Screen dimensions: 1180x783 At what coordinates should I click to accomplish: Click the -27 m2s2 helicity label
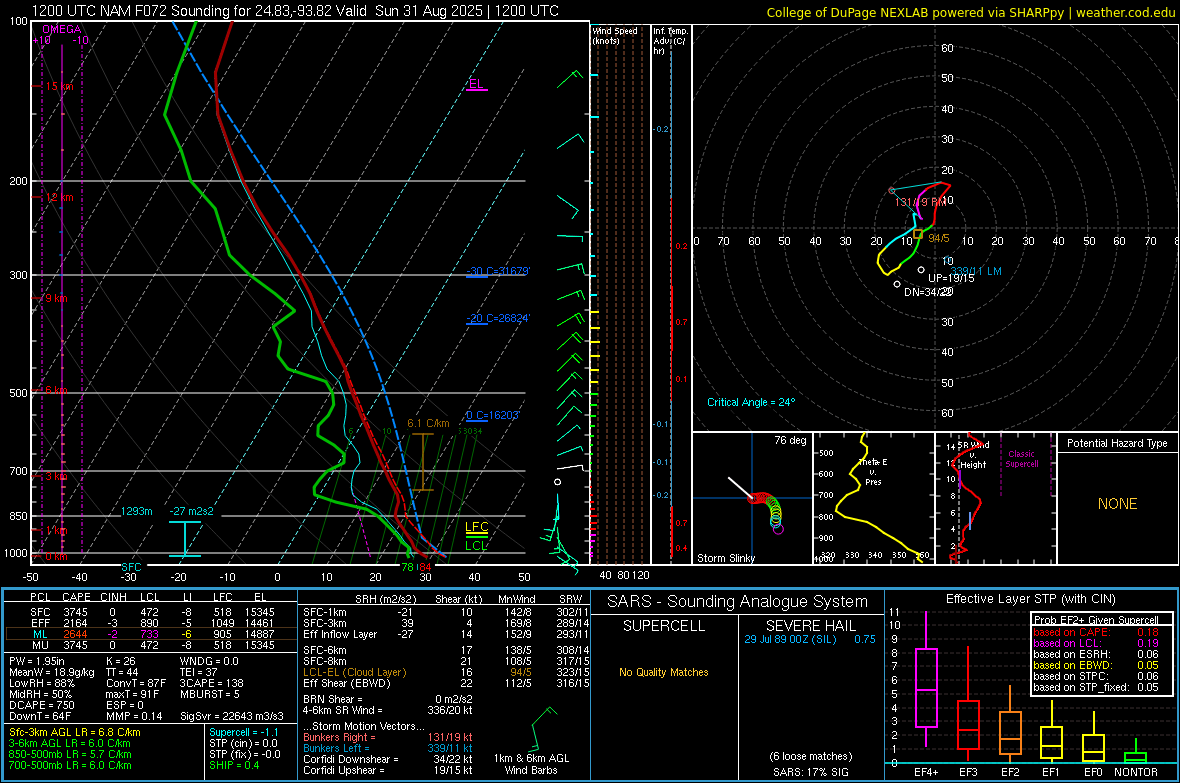191,511
